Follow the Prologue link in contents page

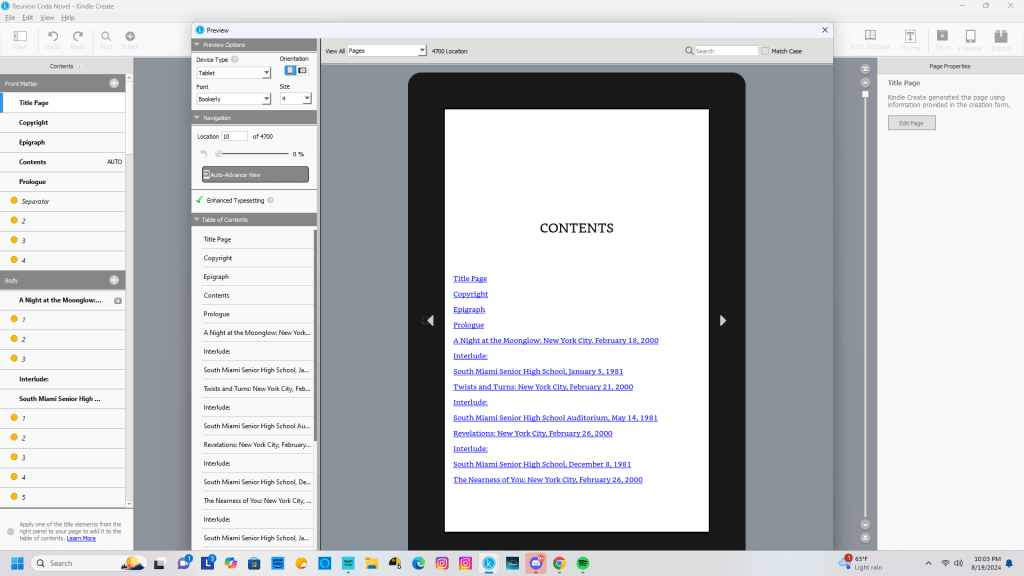click(468, 325)
